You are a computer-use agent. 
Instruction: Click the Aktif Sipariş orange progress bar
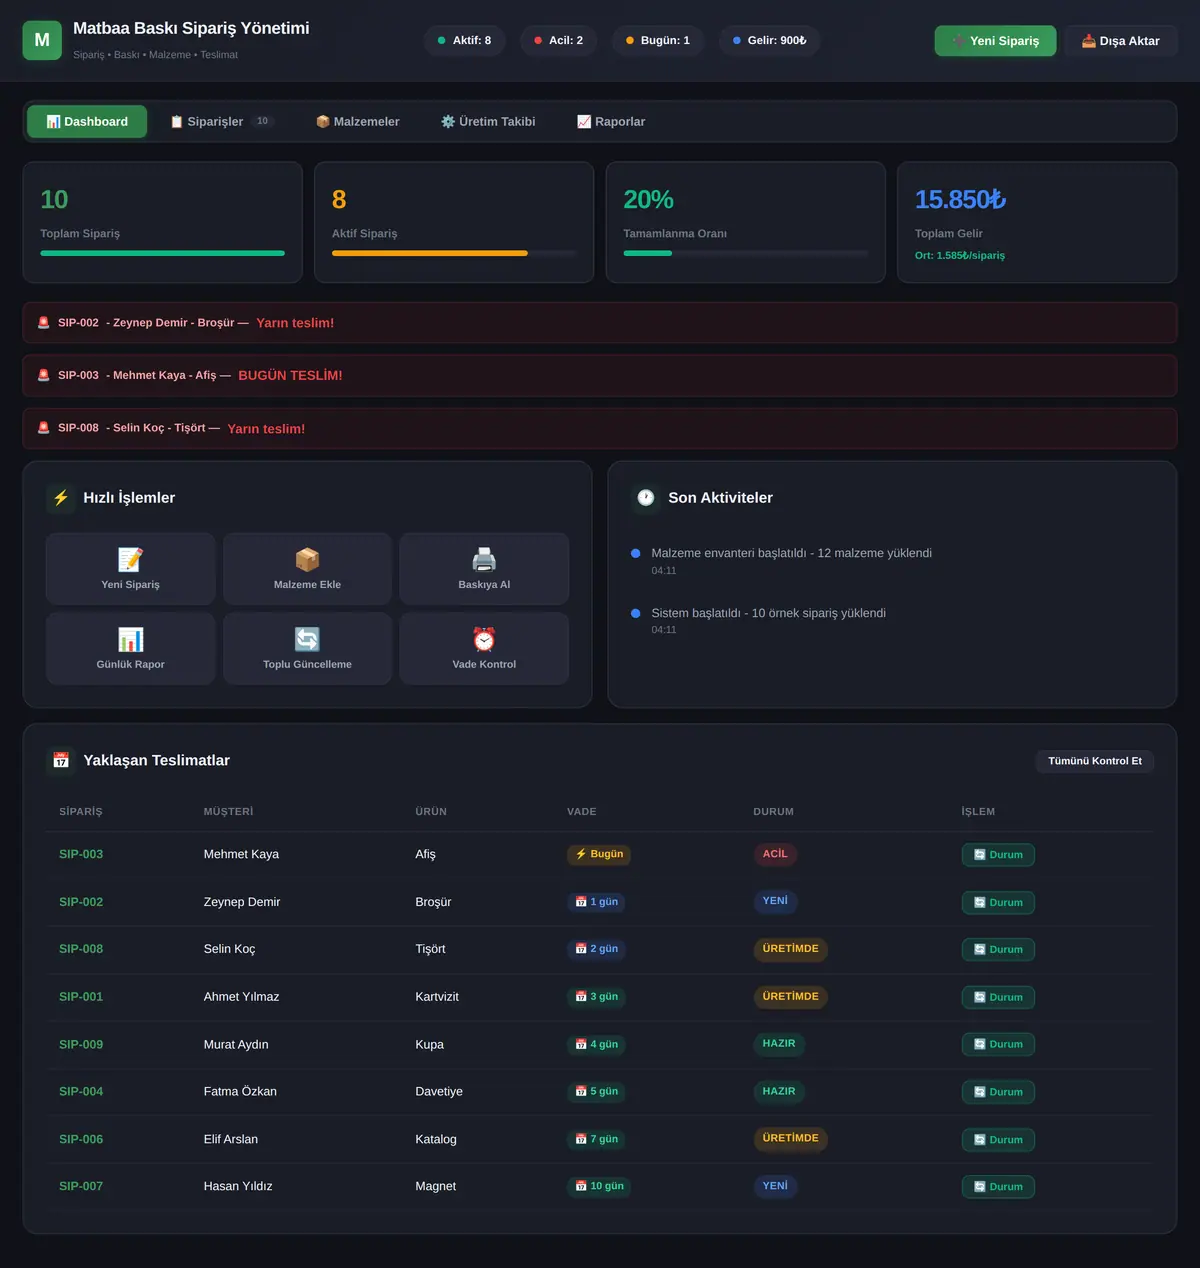coord(454,253)
